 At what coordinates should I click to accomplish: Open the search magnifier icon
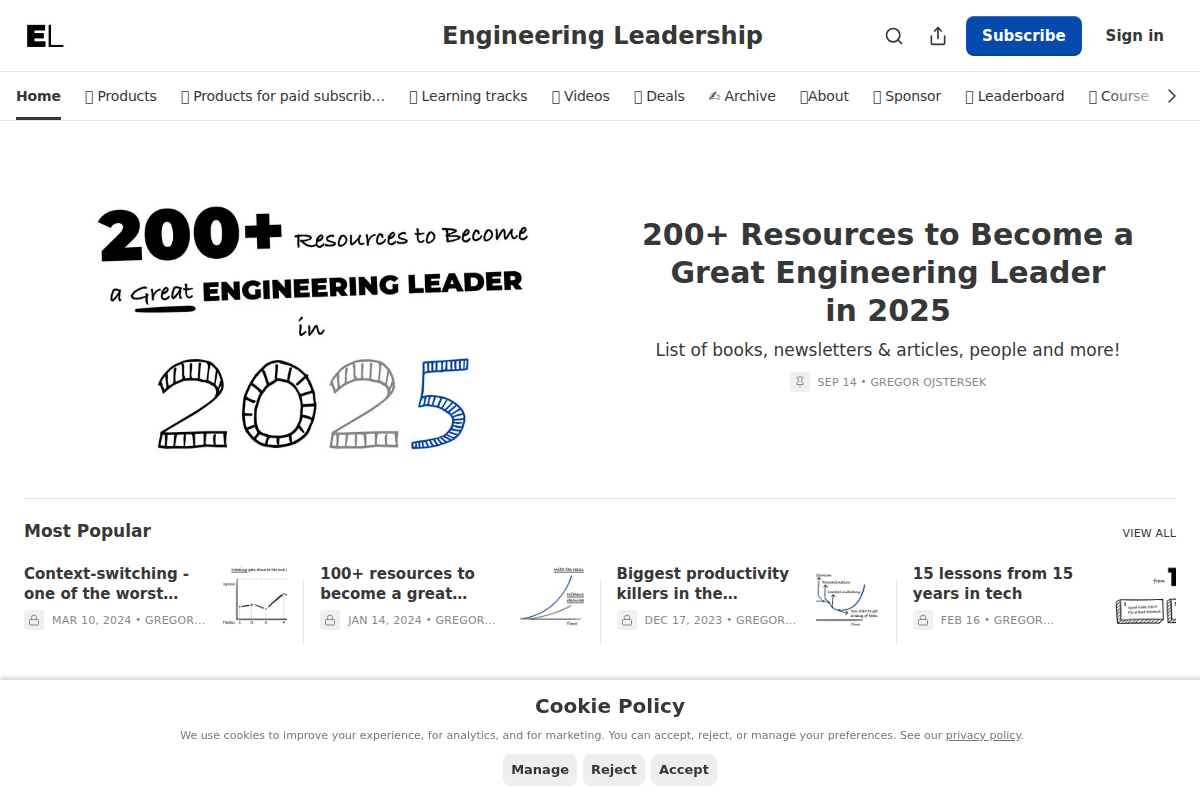coord(893,35)
